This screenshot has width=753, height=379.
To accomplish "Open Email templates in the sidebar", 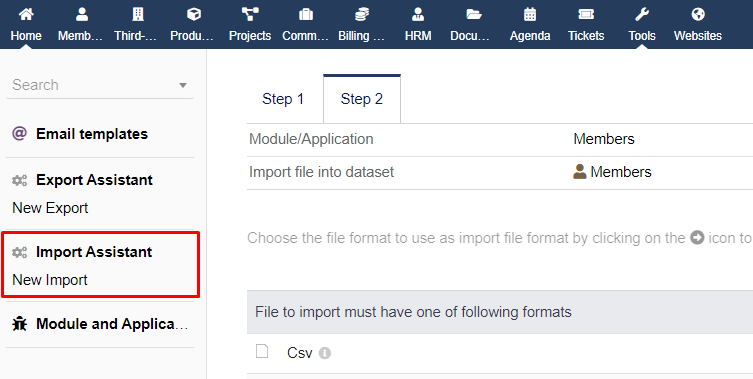I will [x=92, y=134].
